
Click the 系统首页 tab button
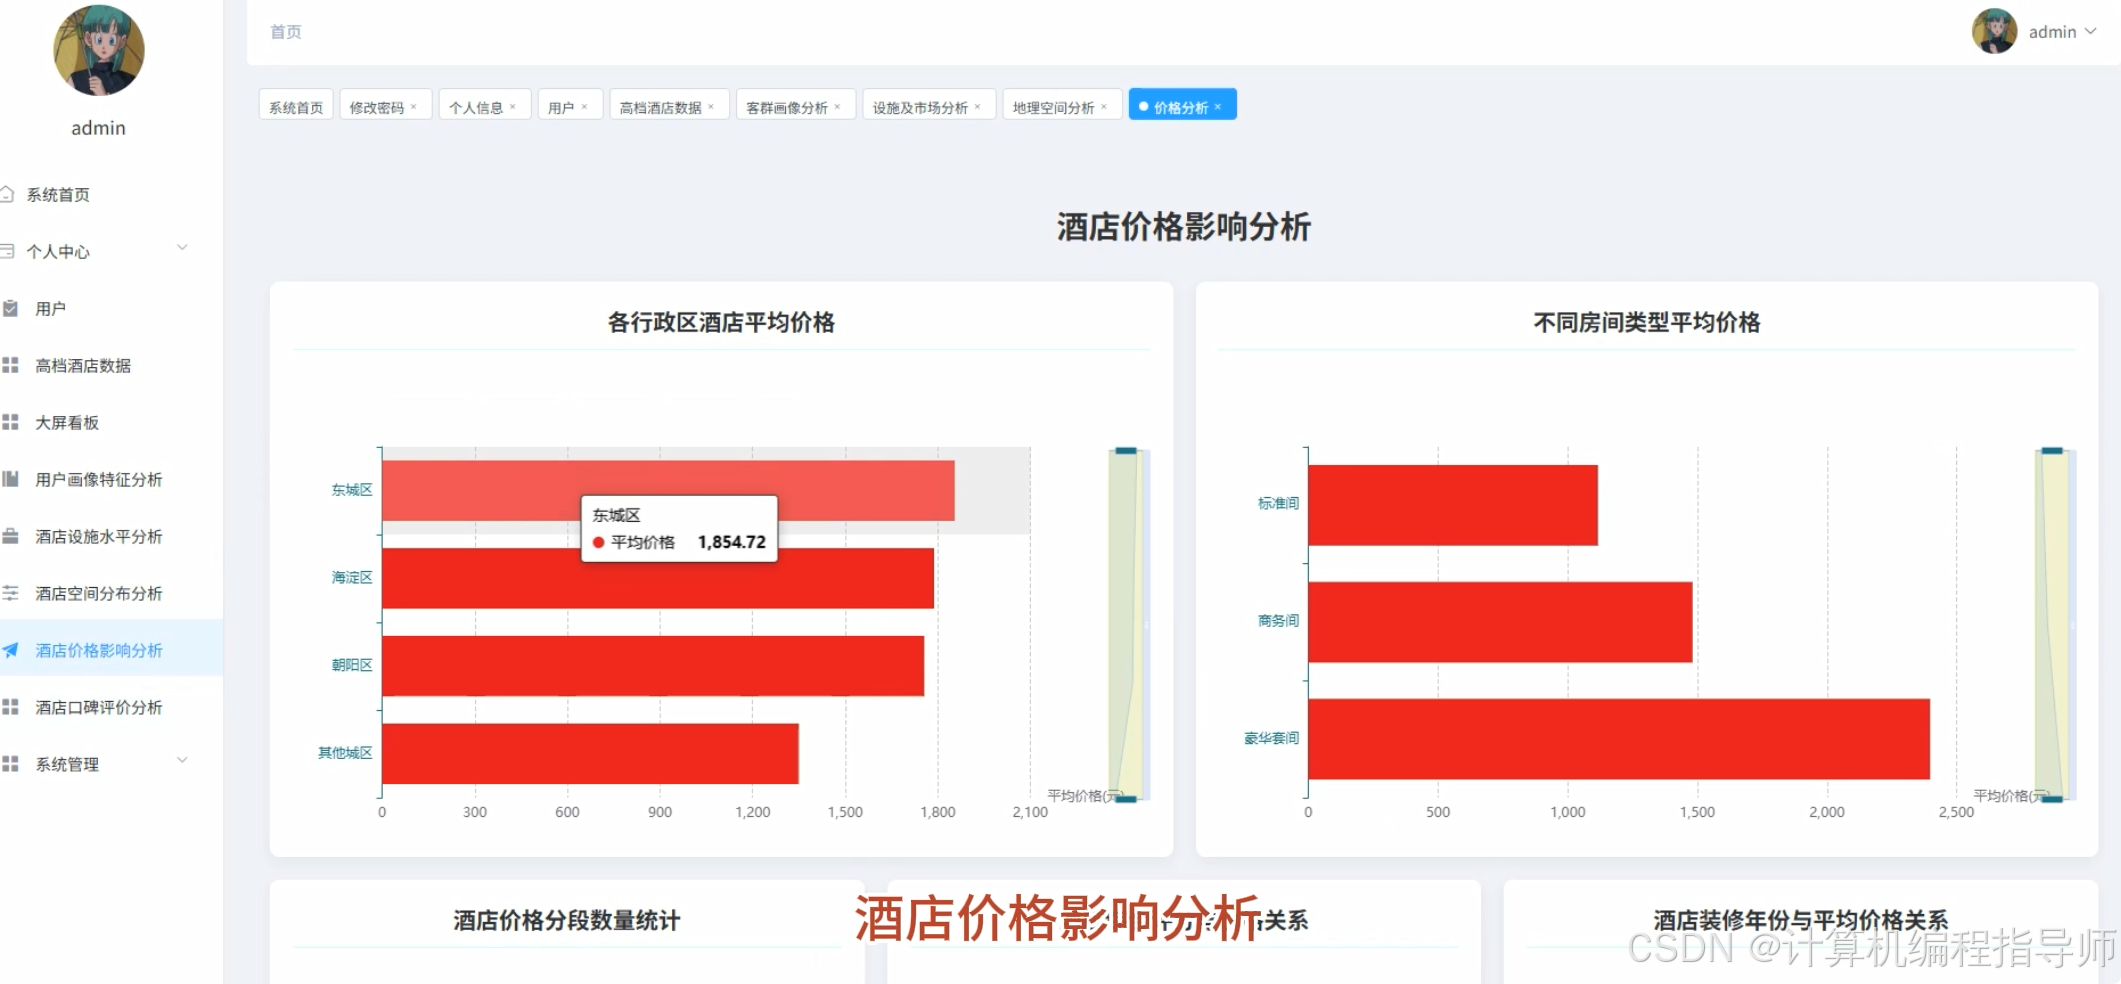click(x=294, y=104)
